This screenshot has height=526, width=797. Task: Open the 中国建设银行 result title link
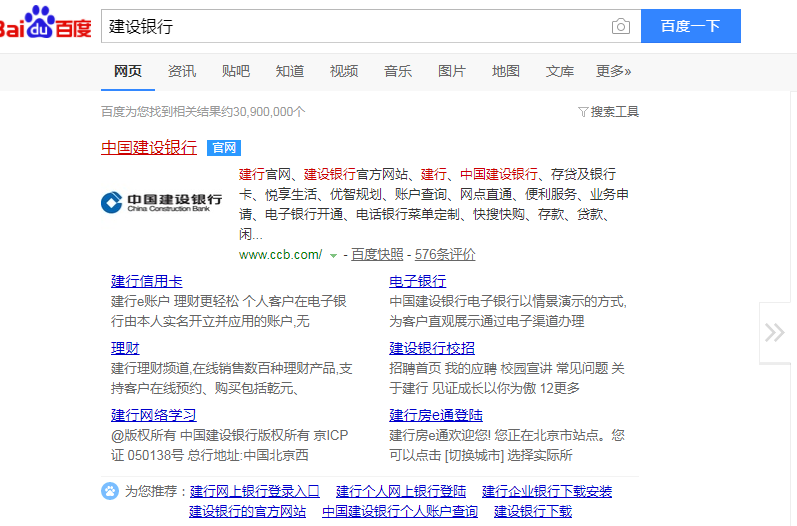[149, 147]
